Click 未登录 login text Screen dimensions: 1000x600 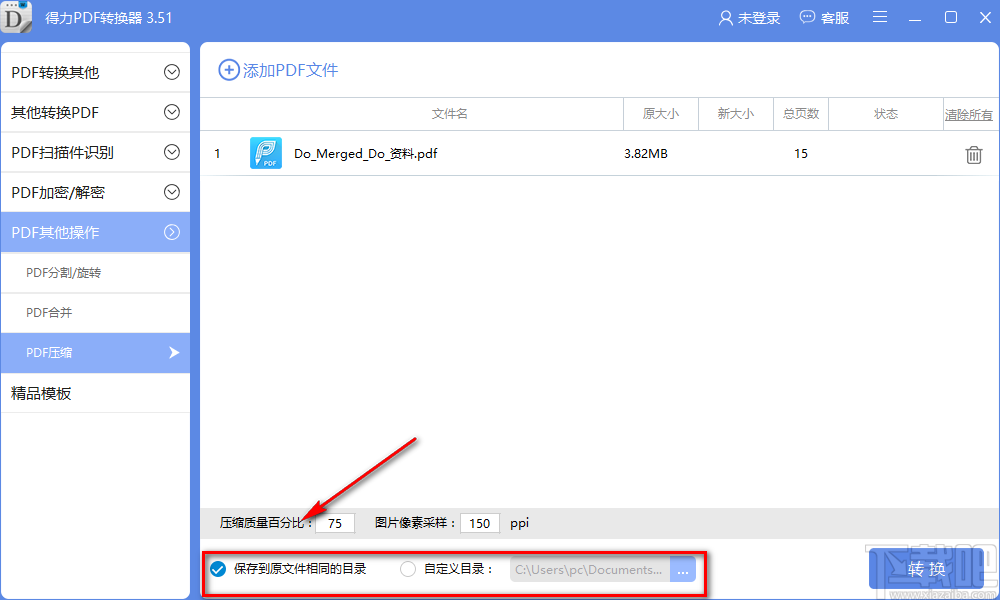(759, 18)
